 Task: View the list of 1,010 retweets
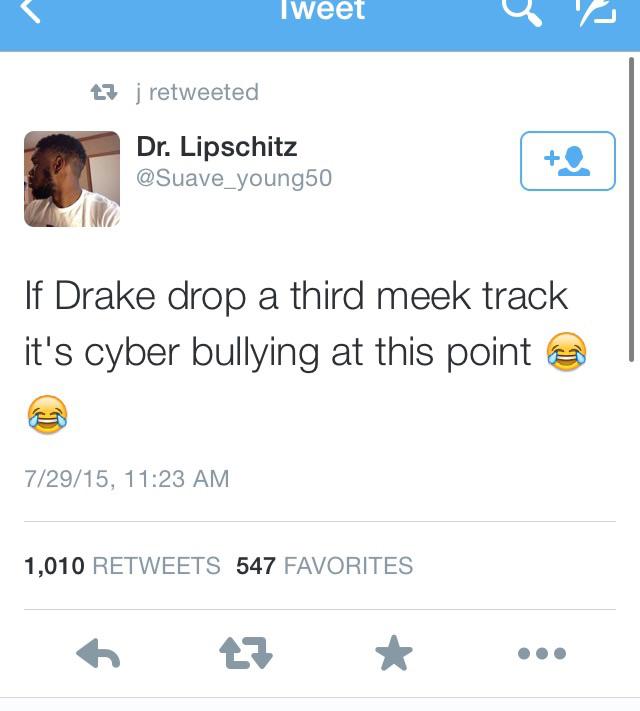pyautogui.click(x=122, y=566)
